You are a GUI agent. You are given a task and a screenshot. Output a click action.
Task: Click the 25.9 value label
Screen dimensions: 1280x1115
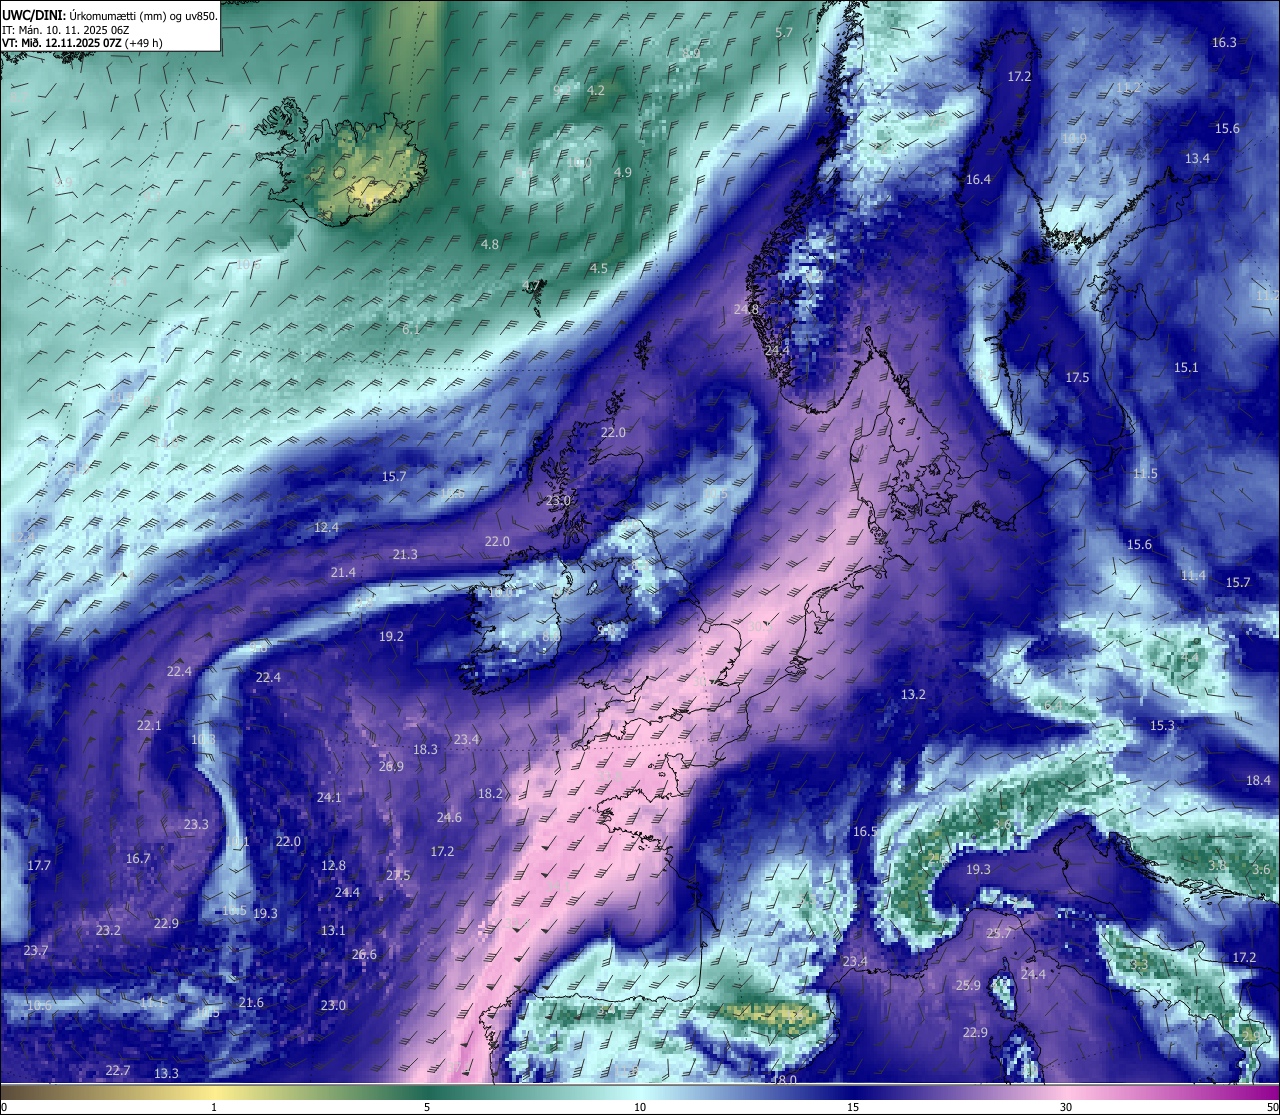[968, 985]
